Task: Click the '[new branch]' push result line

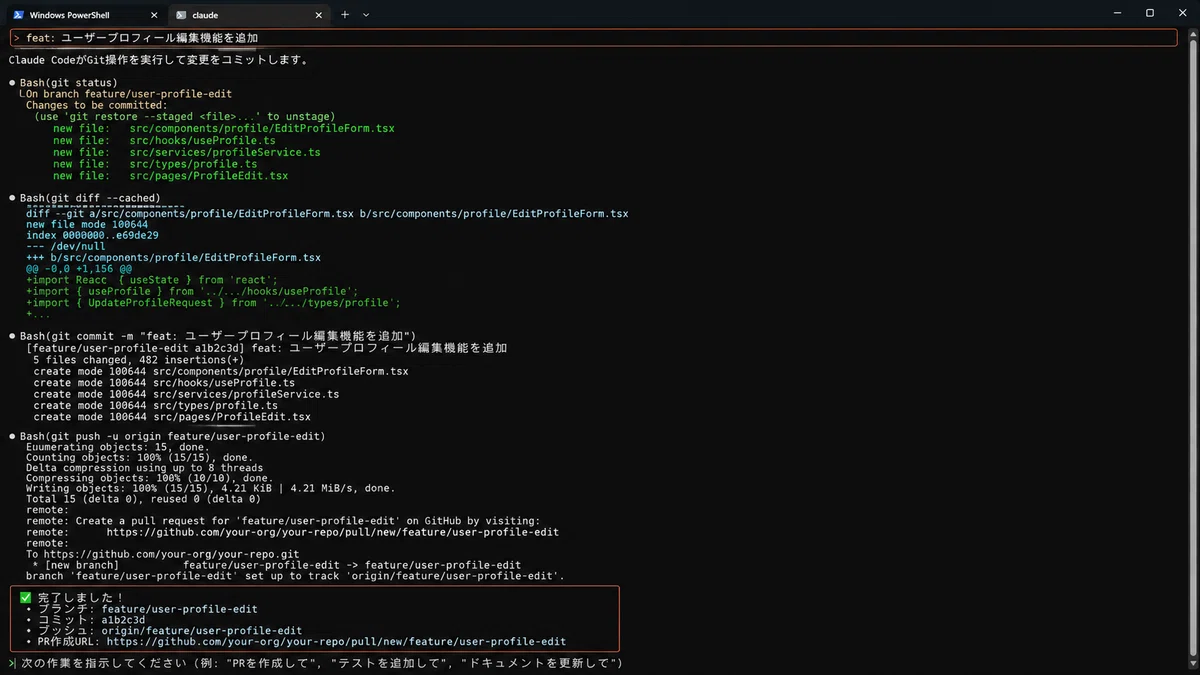Action: click(277, 565)
